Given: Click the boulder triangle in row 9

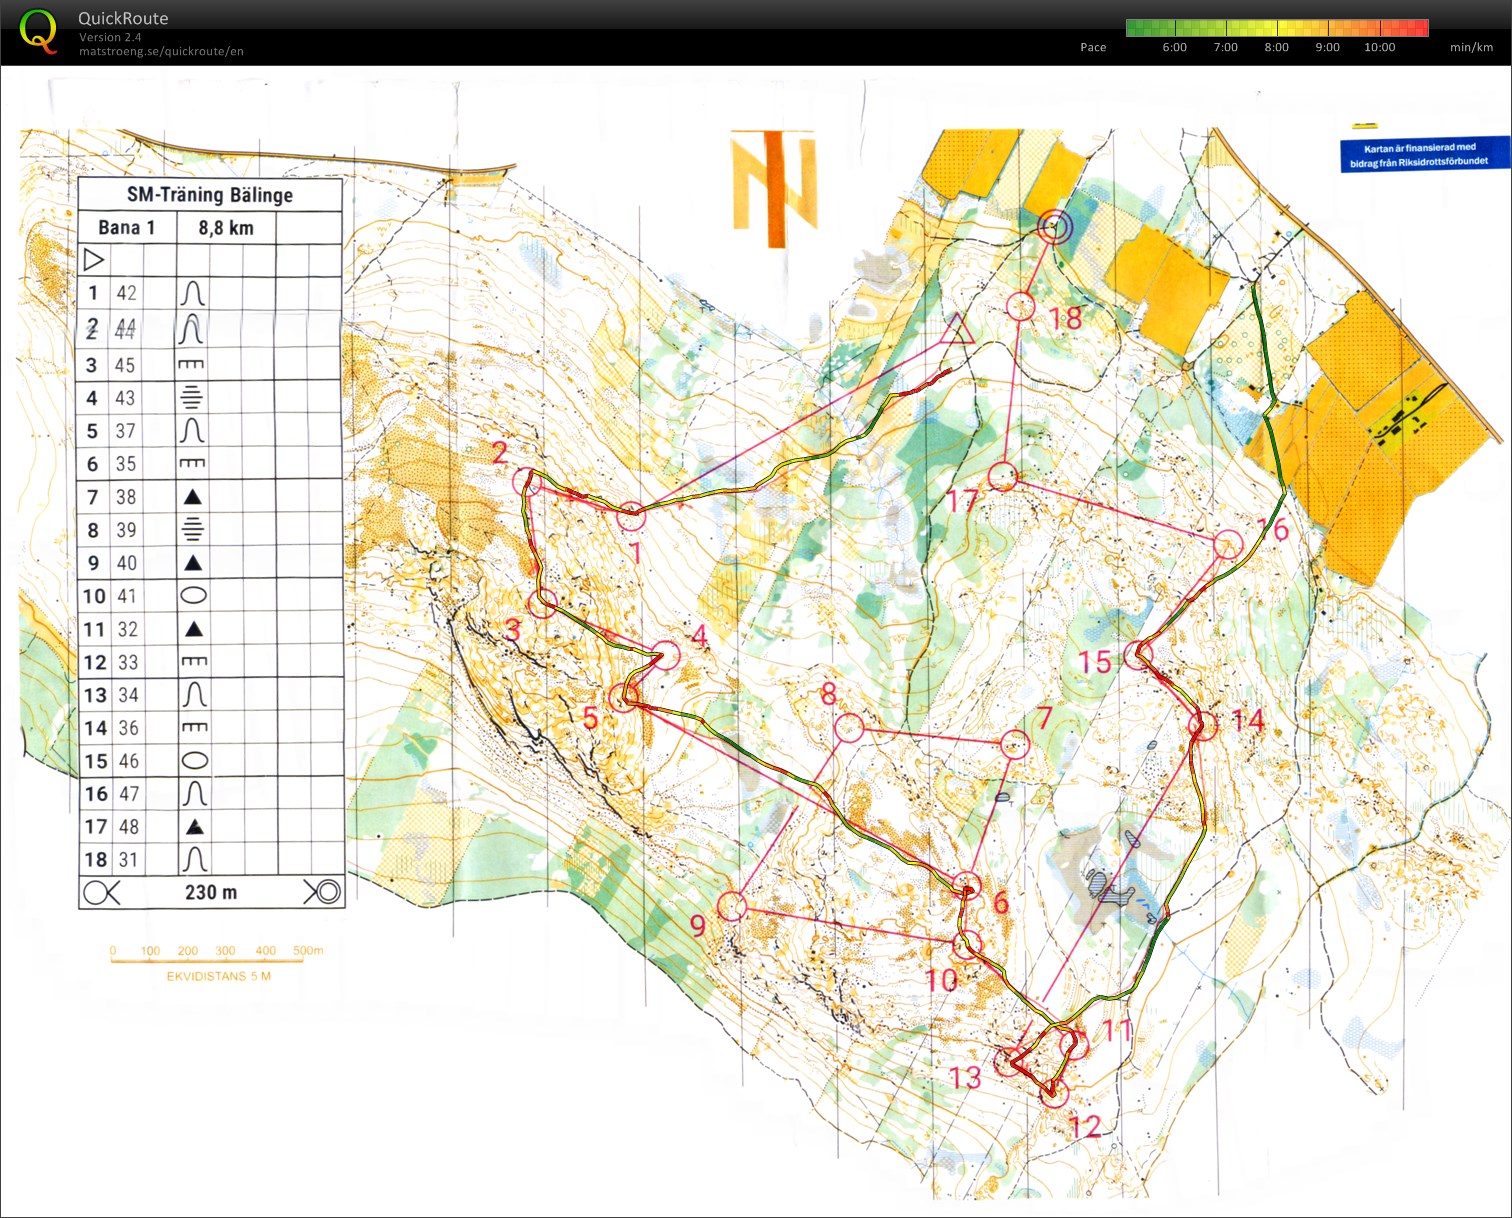Looking at the screenshot, I should (x=193, y=563).
